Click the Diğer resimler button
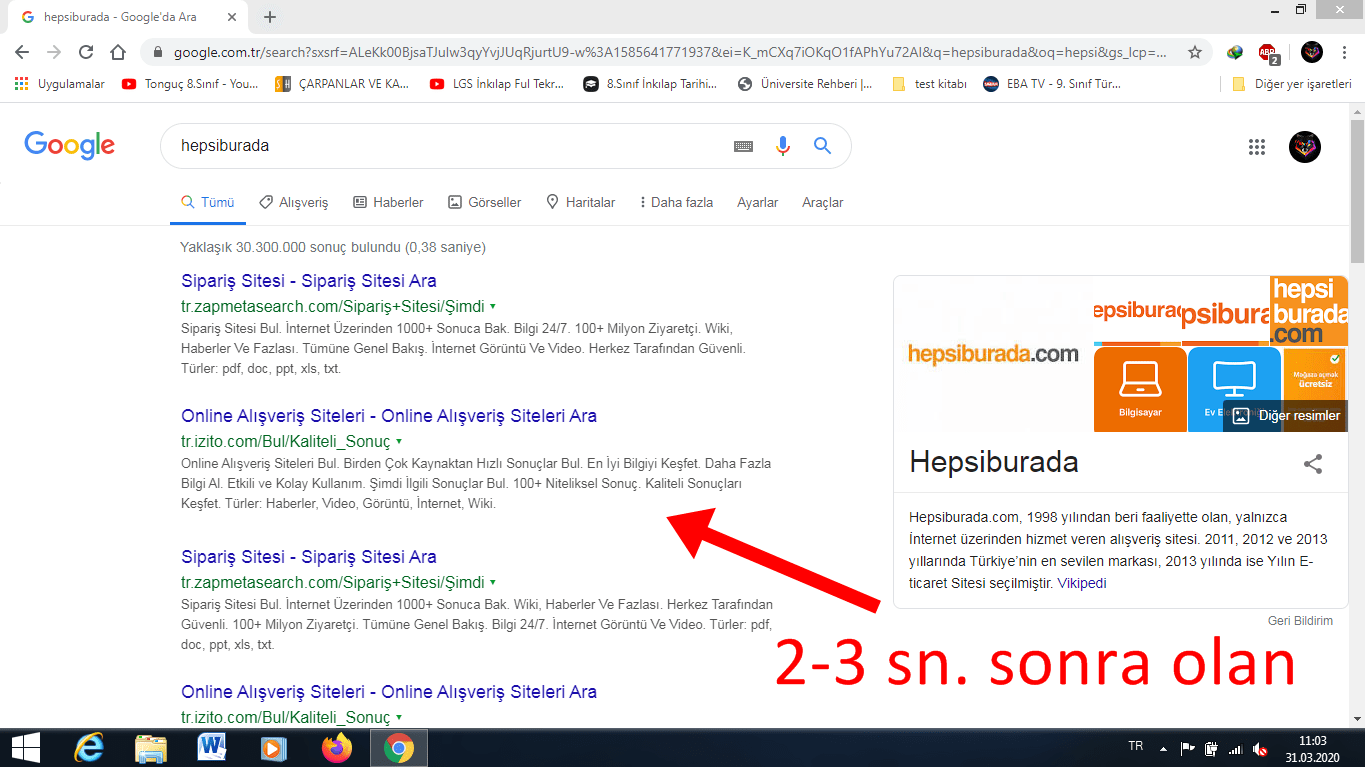This screenshot has height=767, width=1365. tap(1286, 416)
